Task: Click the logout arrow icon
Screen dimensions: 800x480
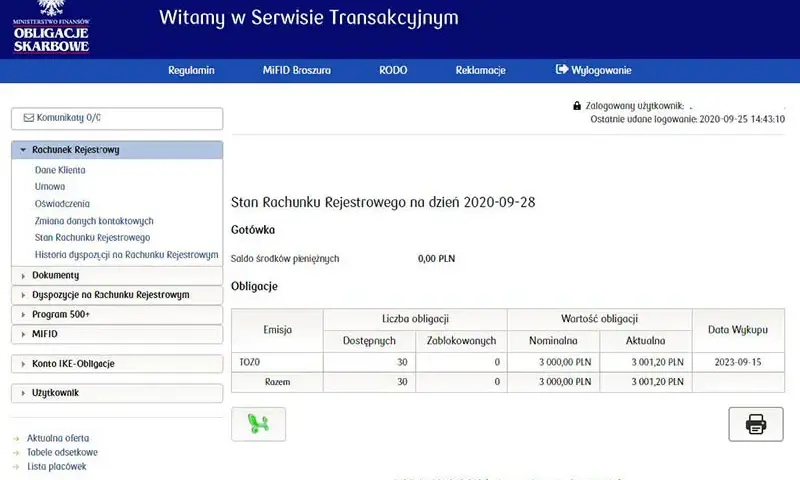Action: pos(562,69)
